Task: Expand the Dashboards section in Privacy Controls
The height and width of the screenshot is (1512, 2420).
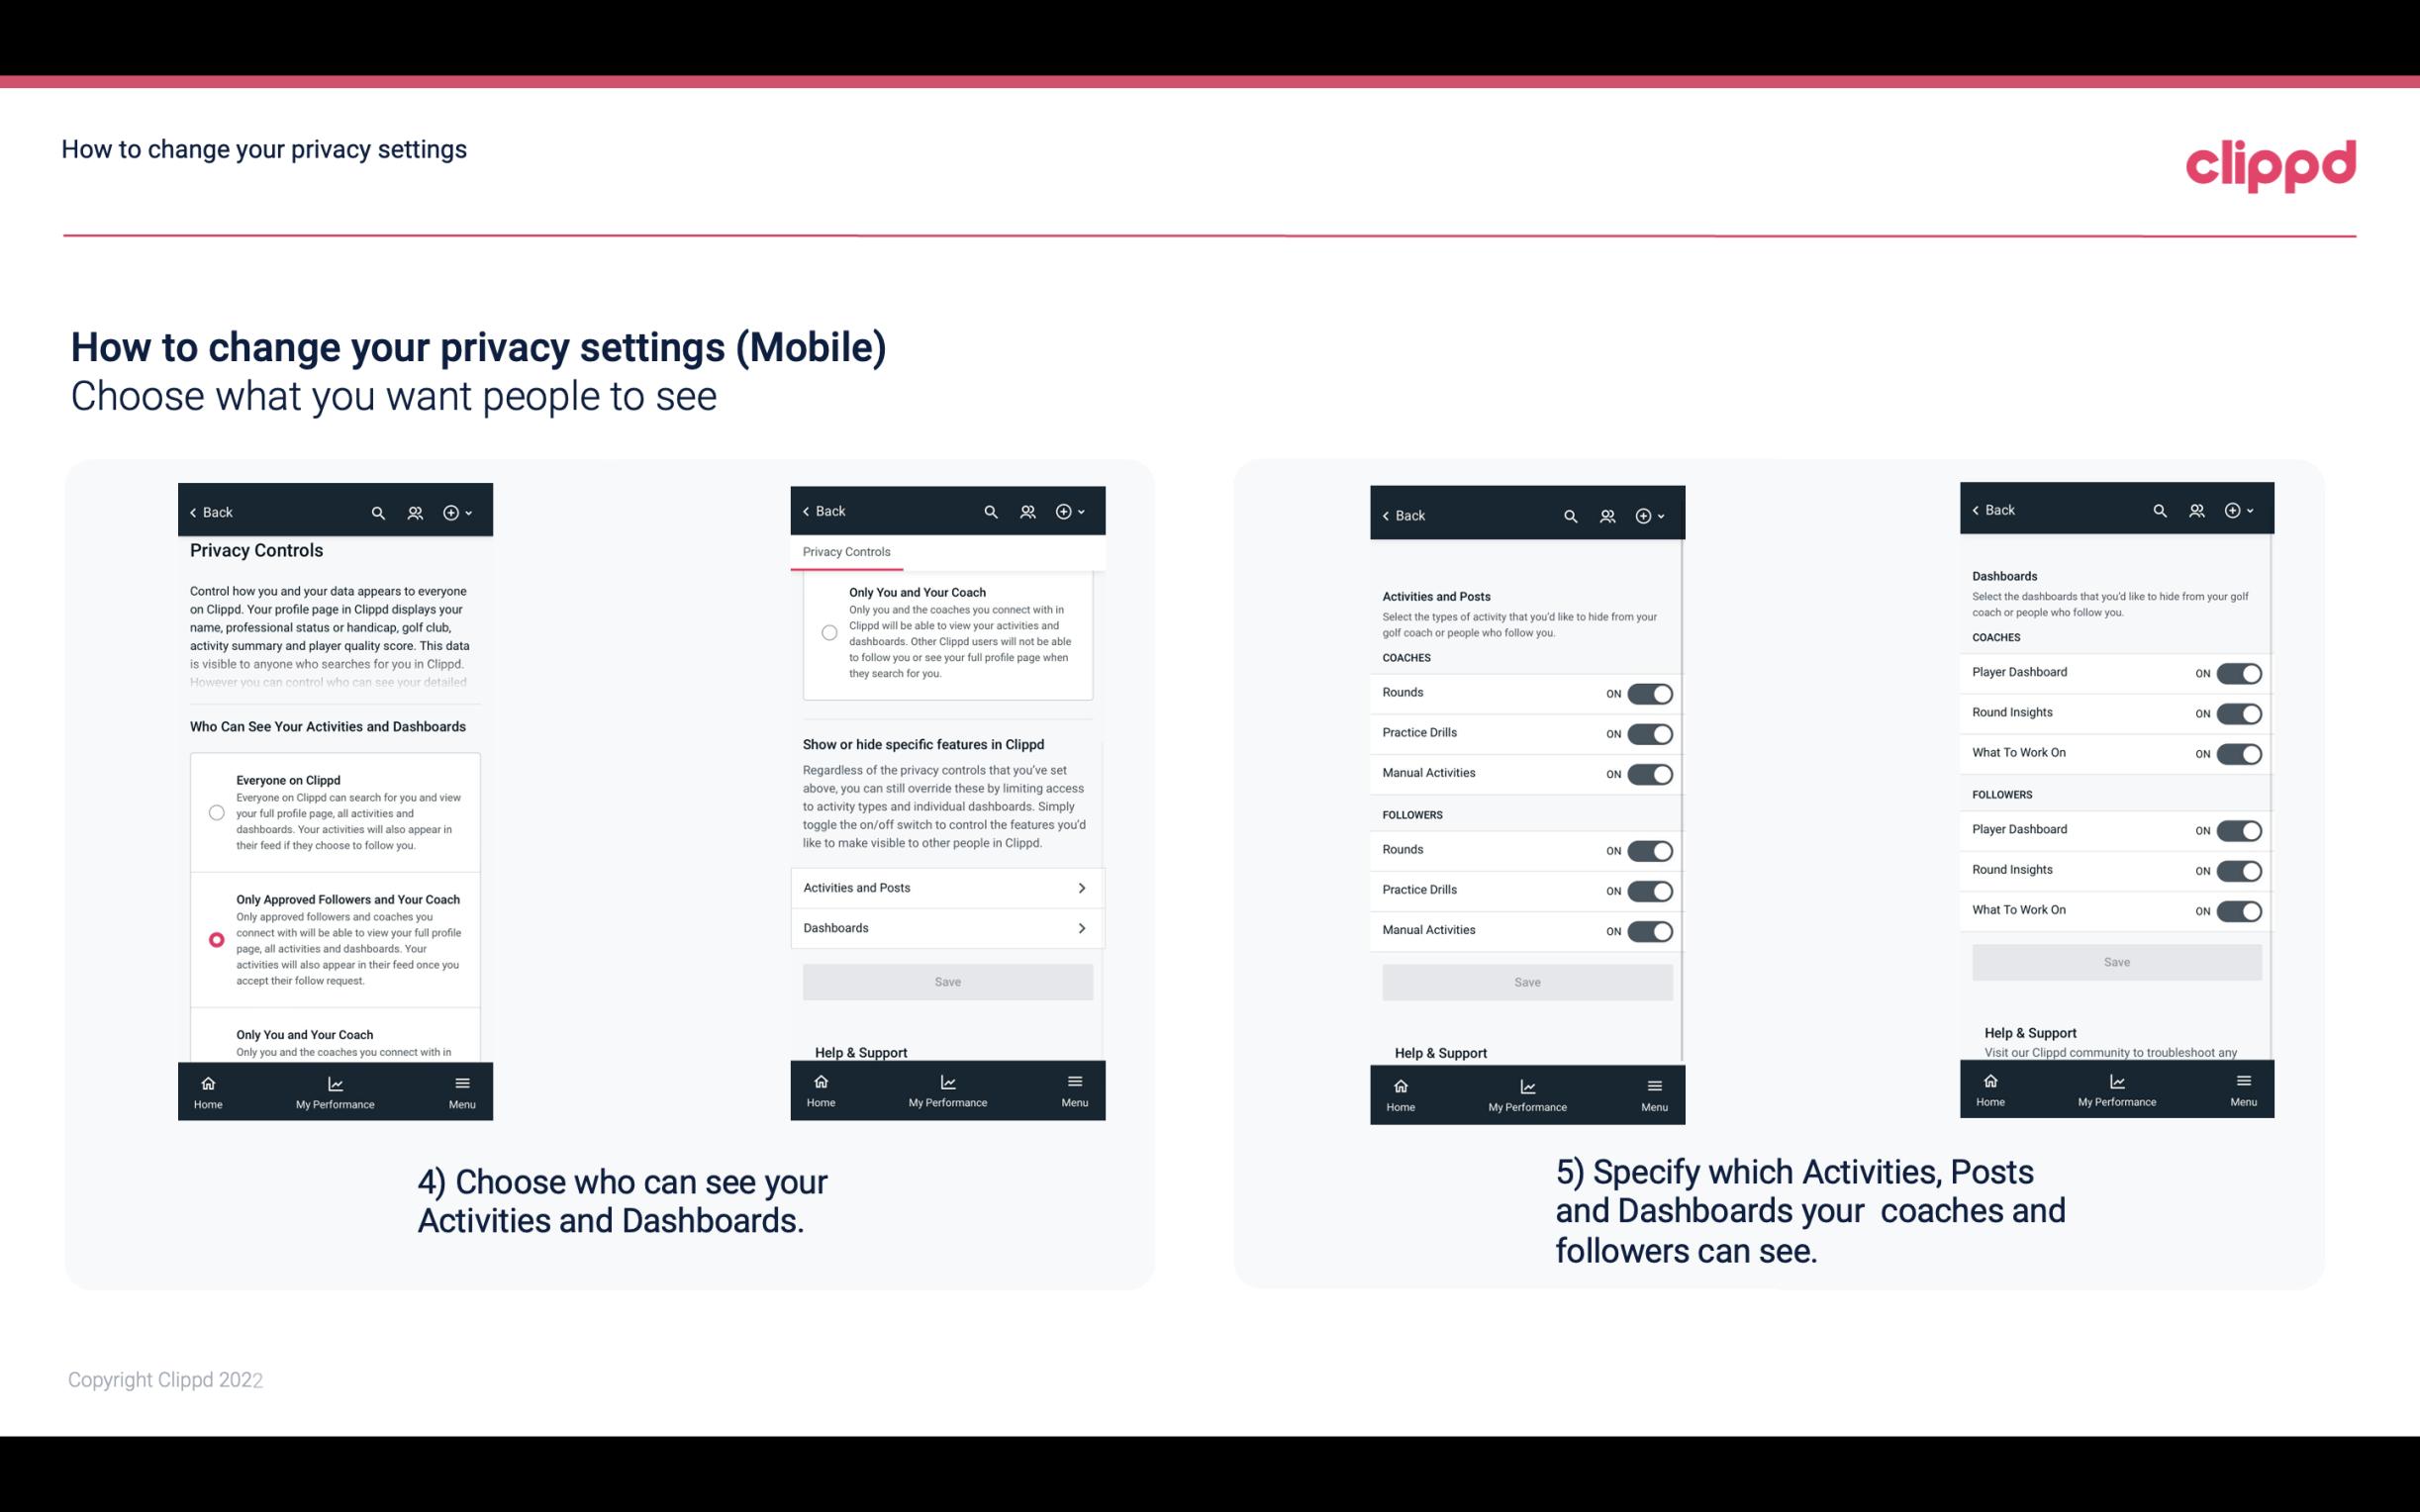Action: (x=946, y=927)
